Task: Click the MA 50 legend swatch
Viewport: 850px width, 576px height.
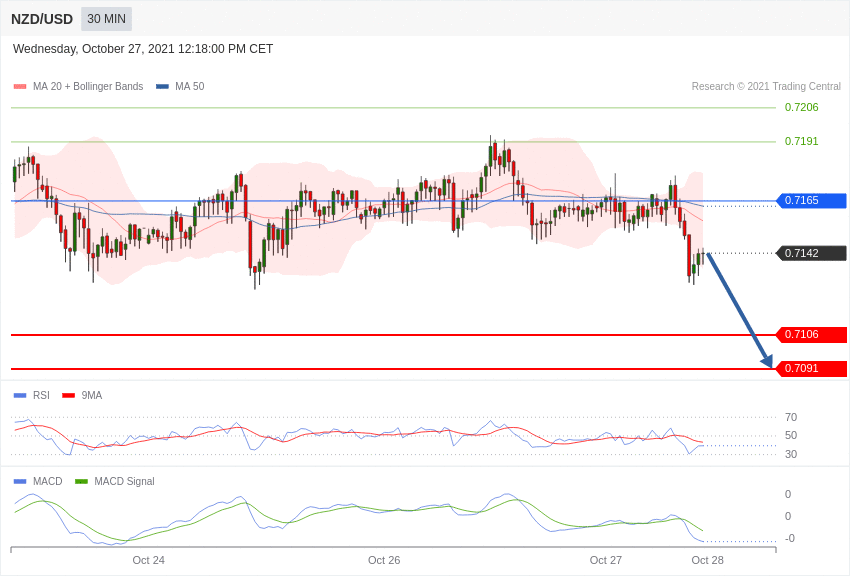Action: [x=162, y=86]
